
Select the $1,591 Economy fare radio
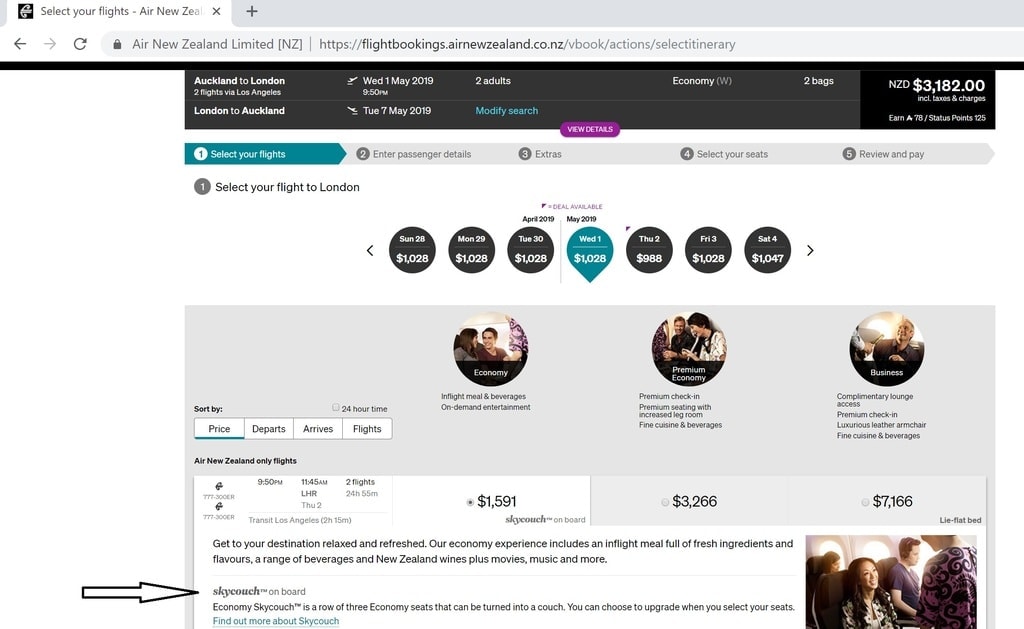(470, 502)
